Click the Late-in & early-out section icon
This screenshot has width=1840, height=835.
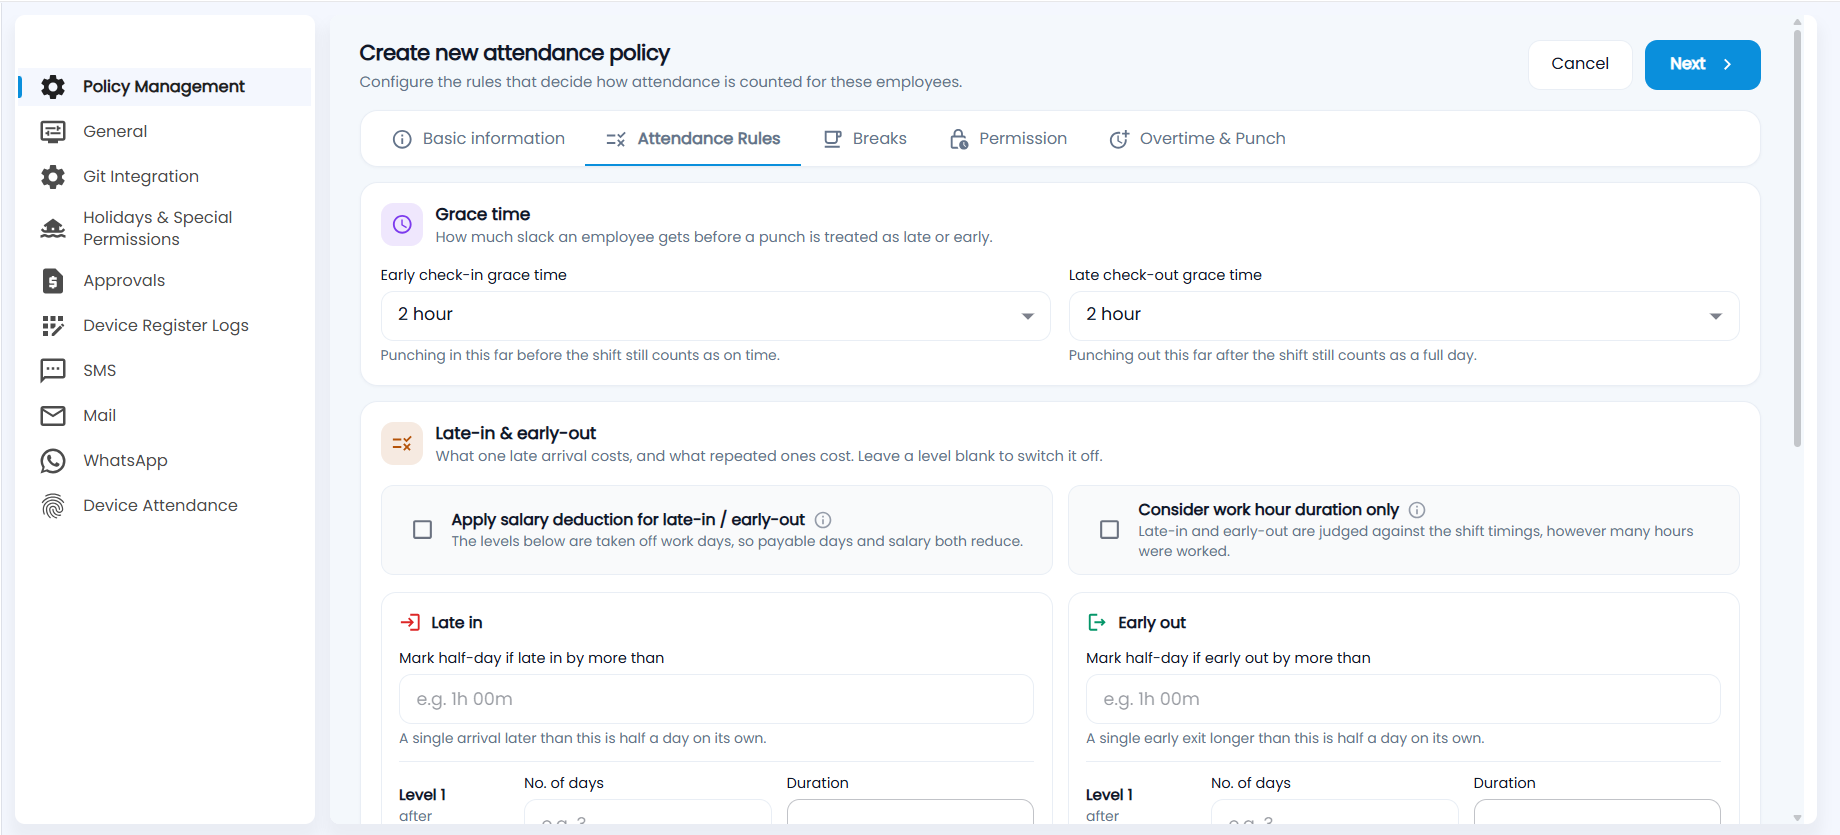click(x=402, y=444)
